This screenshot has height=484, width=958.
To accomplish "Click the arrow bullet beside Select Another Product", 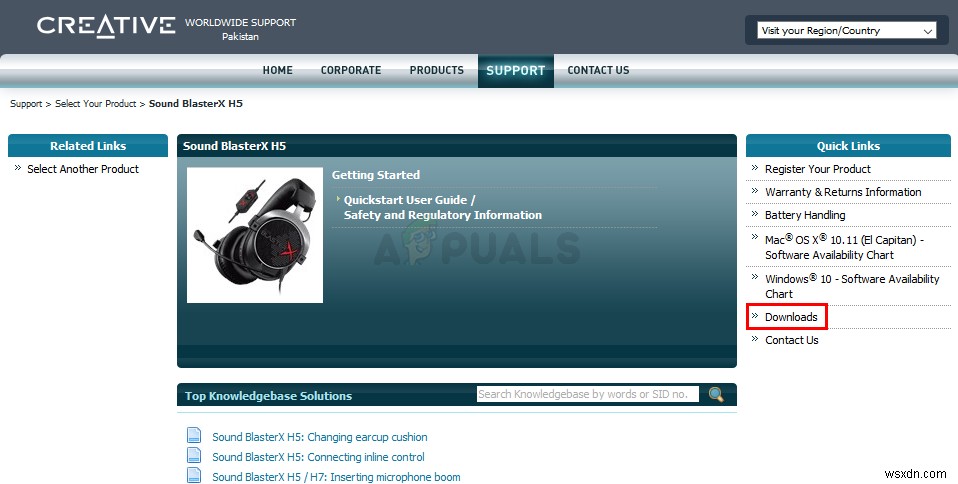I will [18, 167].
